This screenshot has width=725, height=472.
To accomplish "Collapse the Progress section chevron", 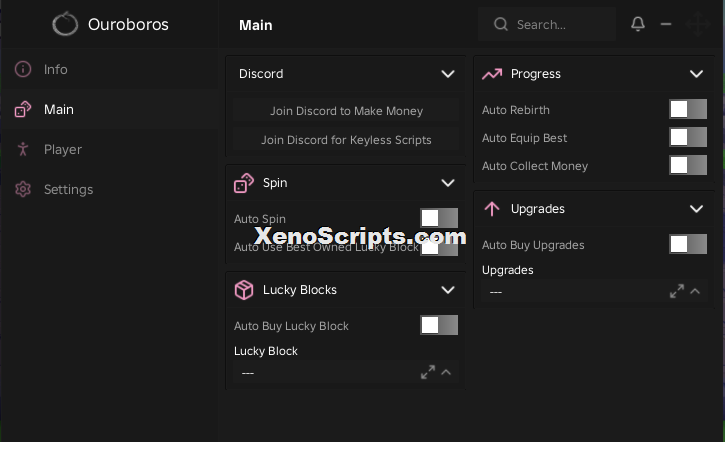I will [696, 74].
